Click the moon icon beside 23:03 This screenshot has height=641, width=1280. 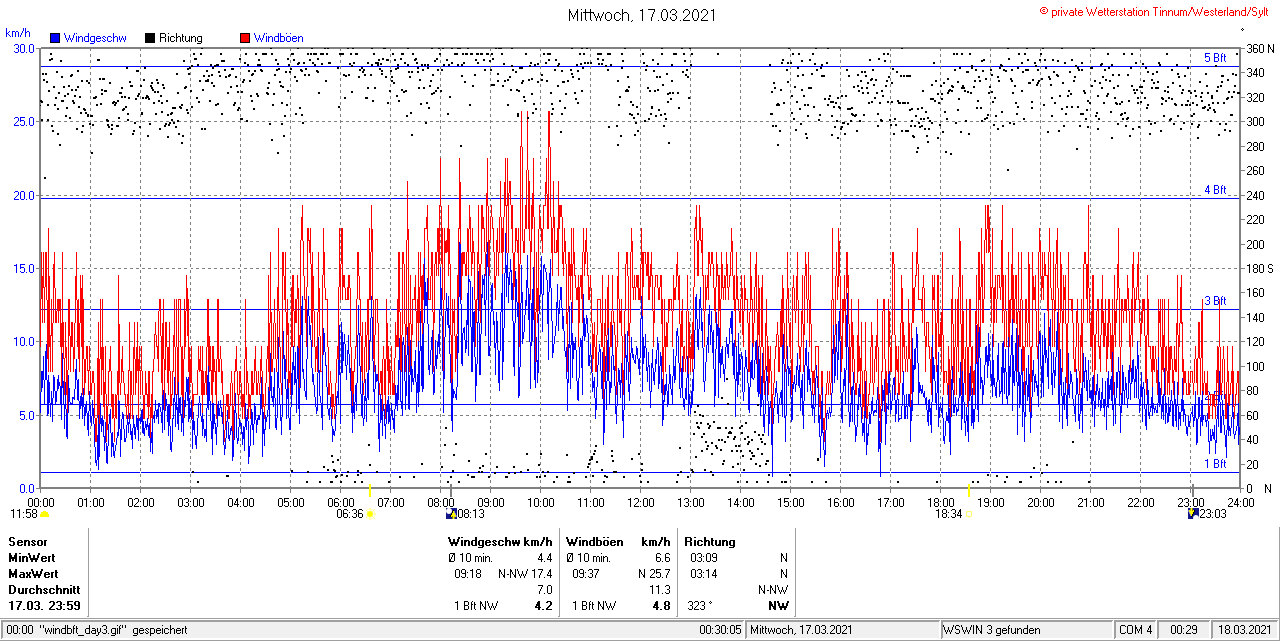[1192, 514]
